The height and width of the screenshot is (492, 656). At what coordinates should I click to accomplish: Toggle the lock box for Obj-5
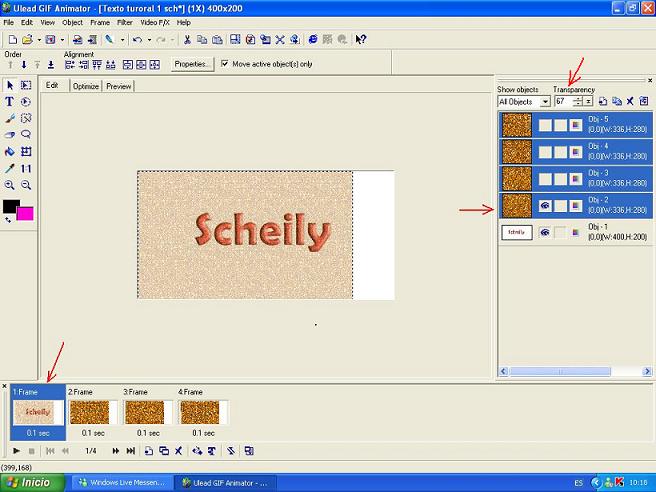560,125
